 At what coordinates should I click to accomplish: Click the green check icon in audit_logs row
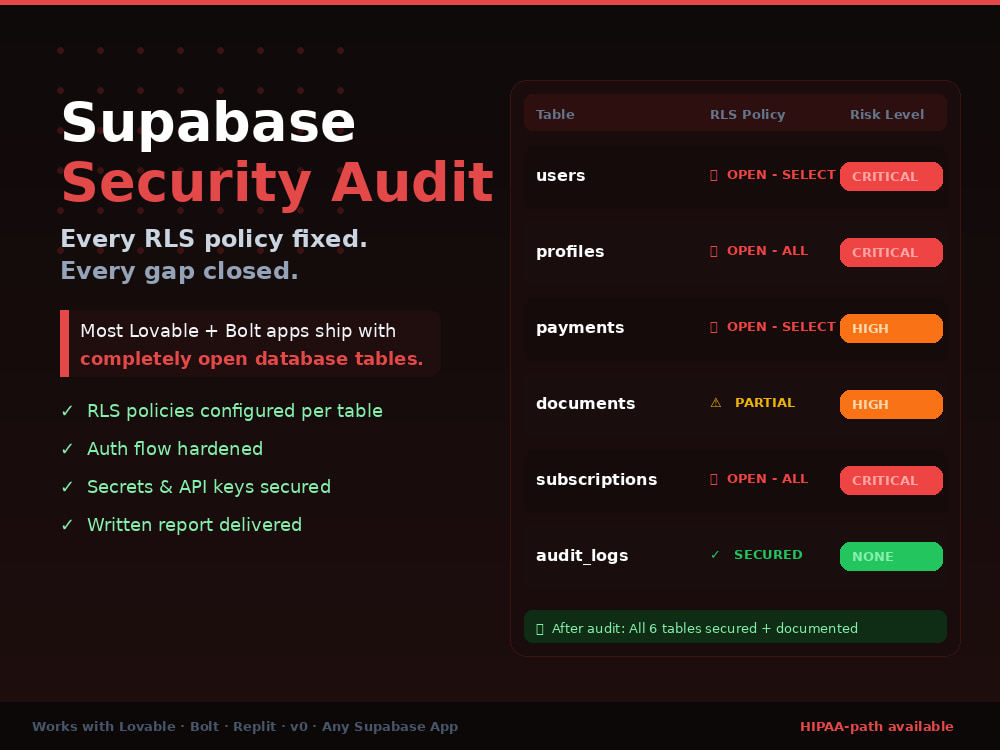[x=715, y=555]
